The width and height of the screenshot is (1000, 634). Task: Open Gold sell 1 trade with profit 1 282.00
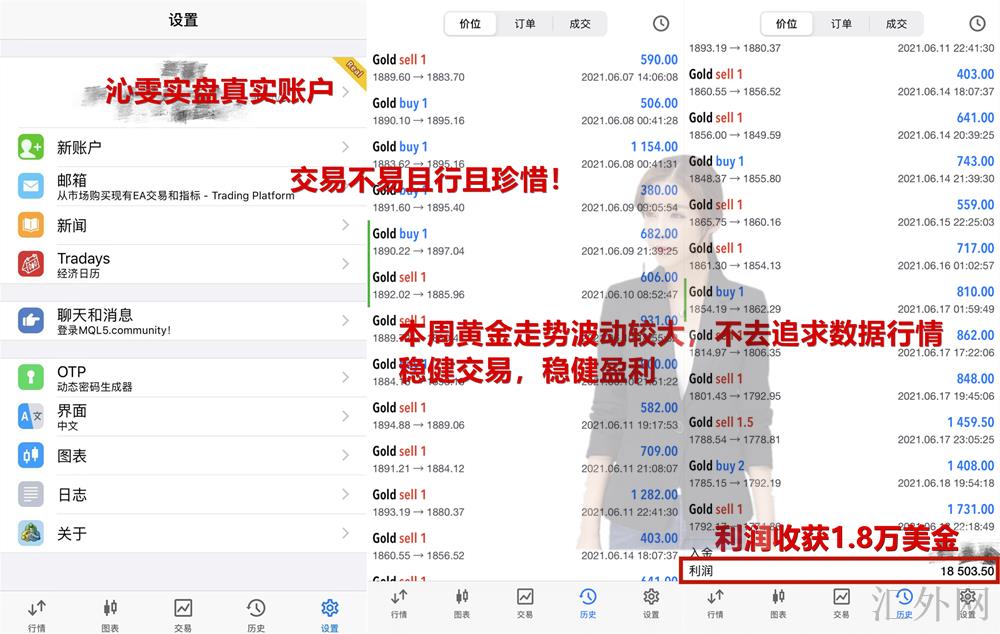(x=525, y=503)
